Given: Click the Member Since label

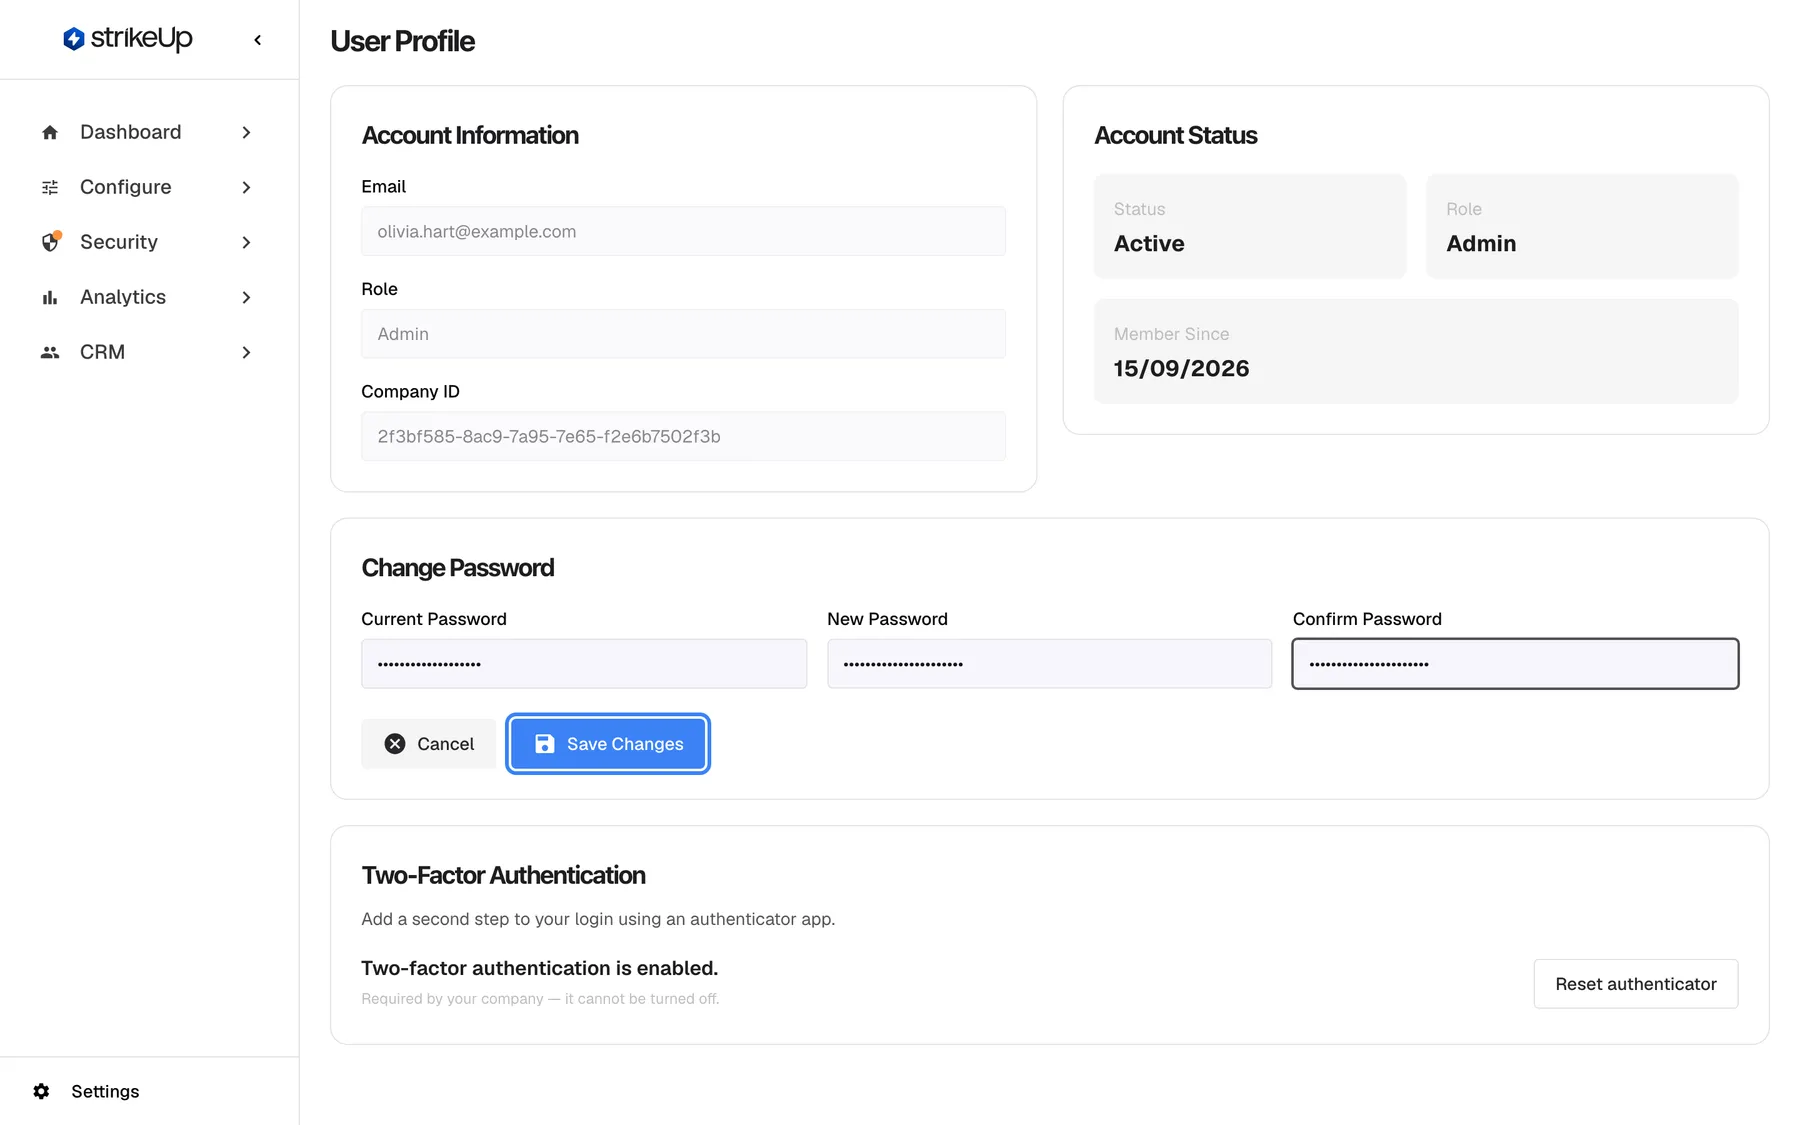Looking at the screenshot, I should (1171, 334).
